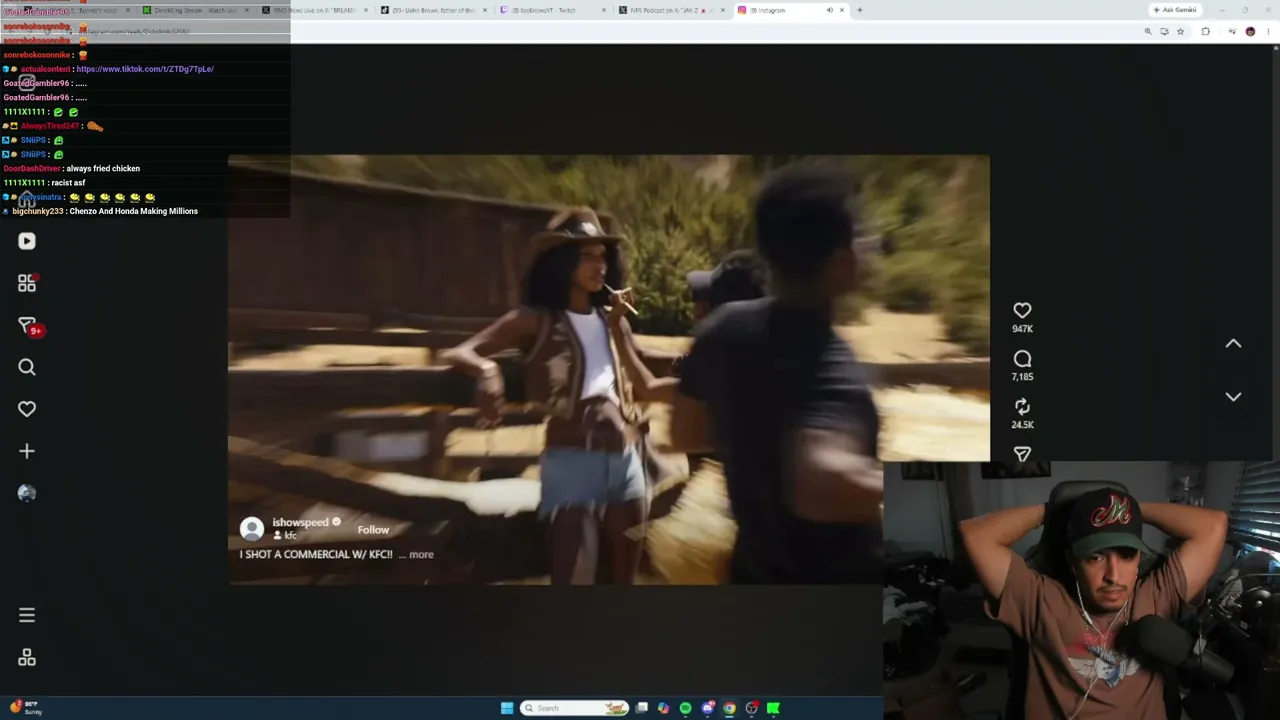Image resolution: width=1280 pixels, height=720 pixels.
Task: Open the hamburger More menu in sidebar
Action: (x=27, y=615)
